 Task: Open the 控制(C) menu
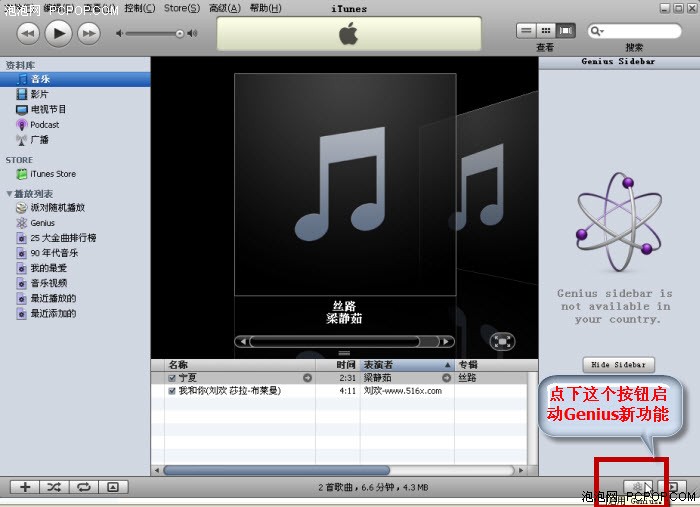click(x=140, y=8)
